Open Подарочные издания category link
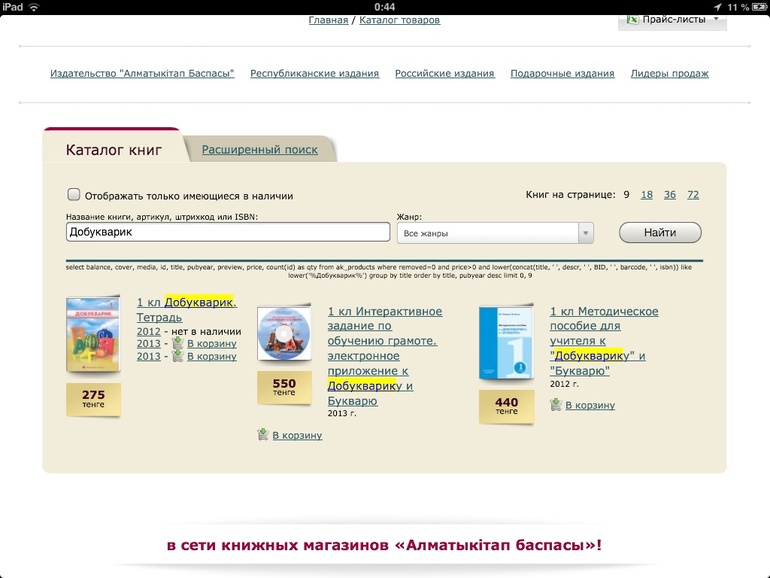Screen dimensions: 770x578 (562, 73)
